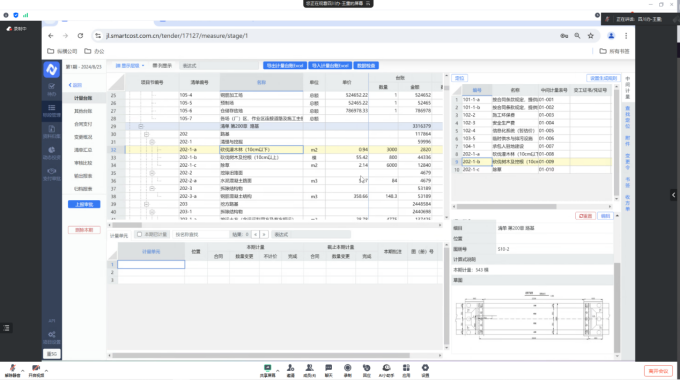Click the site info icon in address bar
Screen dimensions: 680x380
[x=98, y=36]
